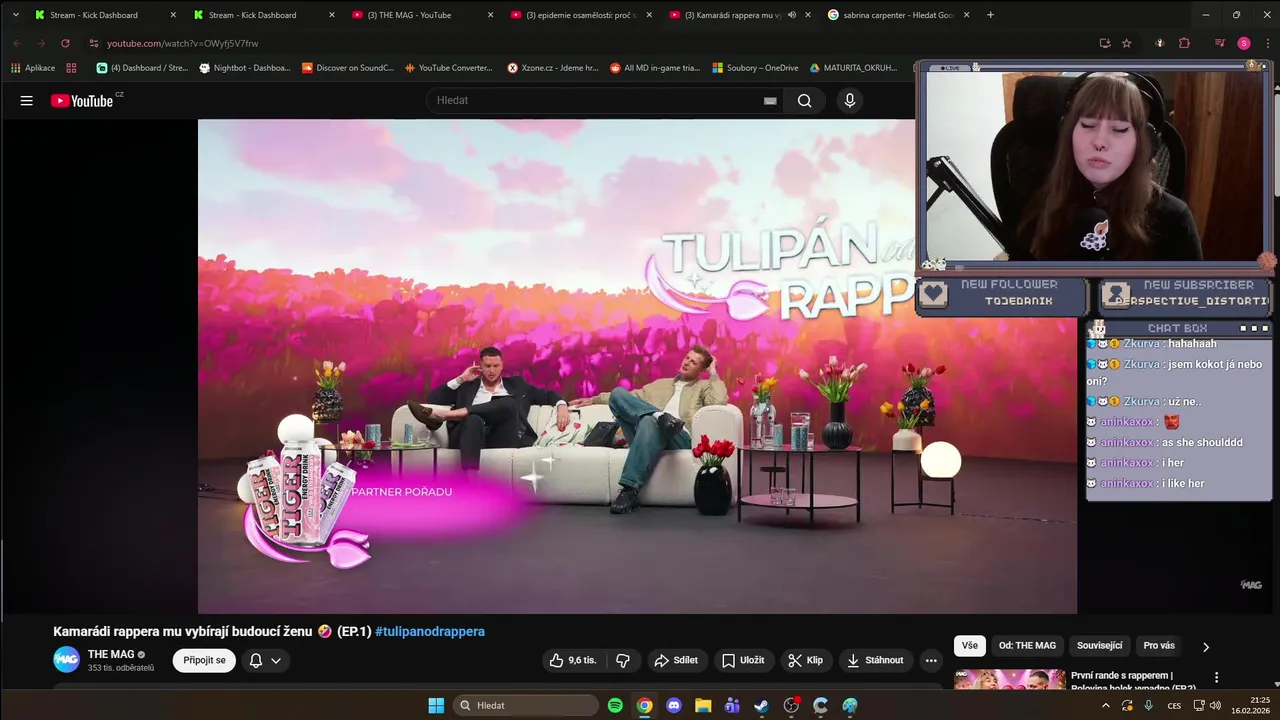Start voice search with the microphone icon
The height and width of the screenshot is (720, 1280).
(850, 100)
